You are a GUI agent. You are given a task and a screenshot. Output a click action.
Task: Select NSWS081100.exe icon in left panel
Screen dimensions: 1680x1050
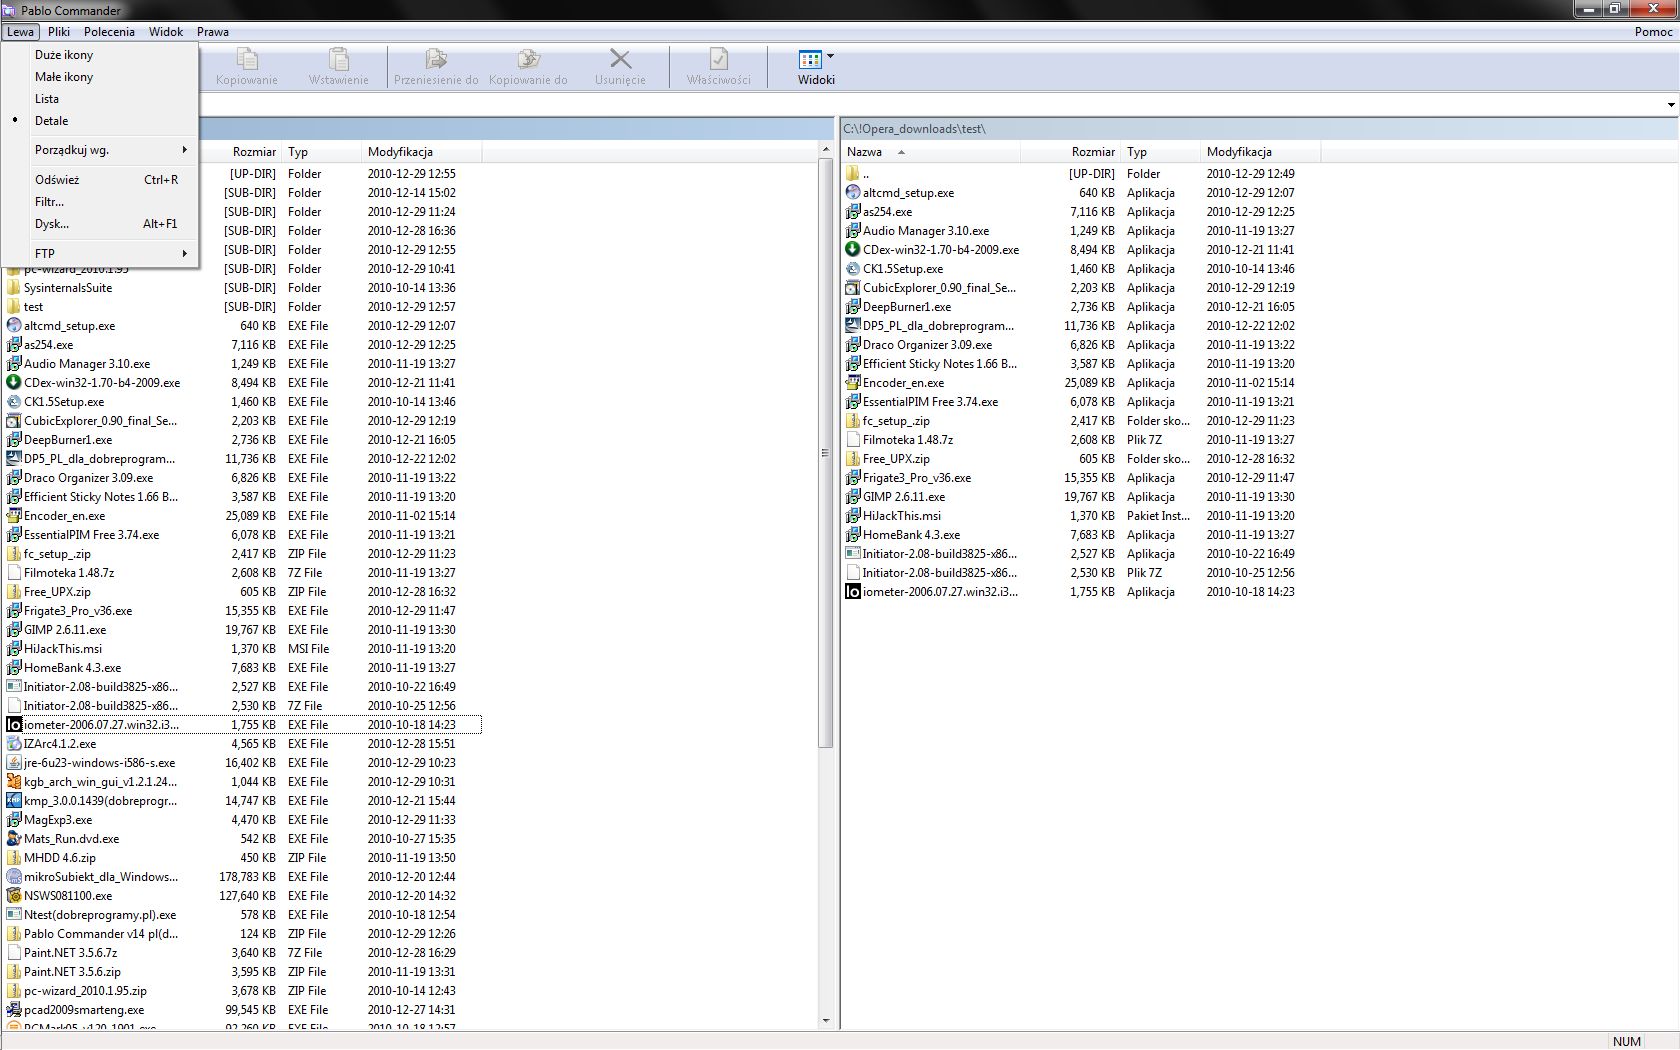pyautogui.click(x=14, y=896)
